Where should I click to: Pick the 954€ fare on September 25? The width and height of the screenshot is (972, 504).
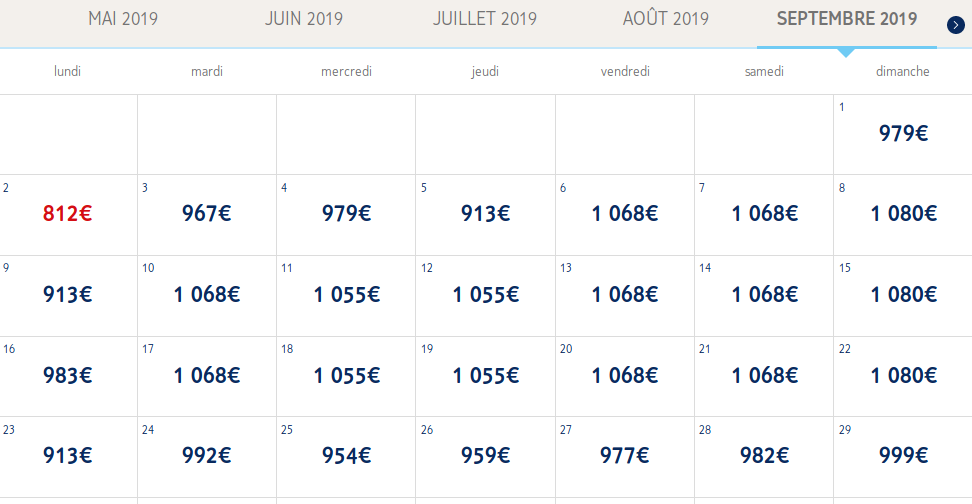pos(346,455)
